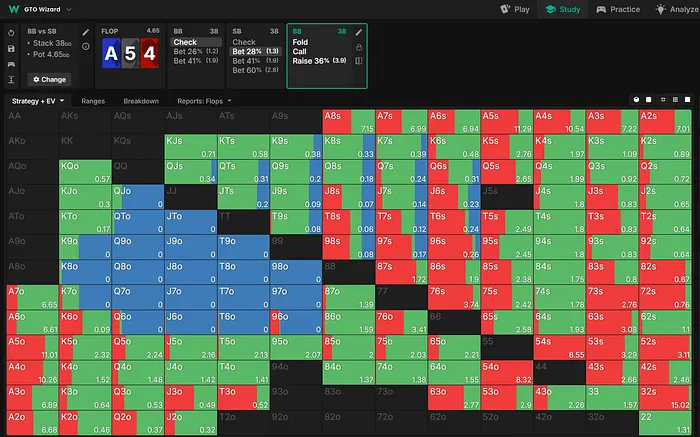Expand the Reports: Flops dropdown
The height and width of the screenshot is (437, 700).
(204, 101)
